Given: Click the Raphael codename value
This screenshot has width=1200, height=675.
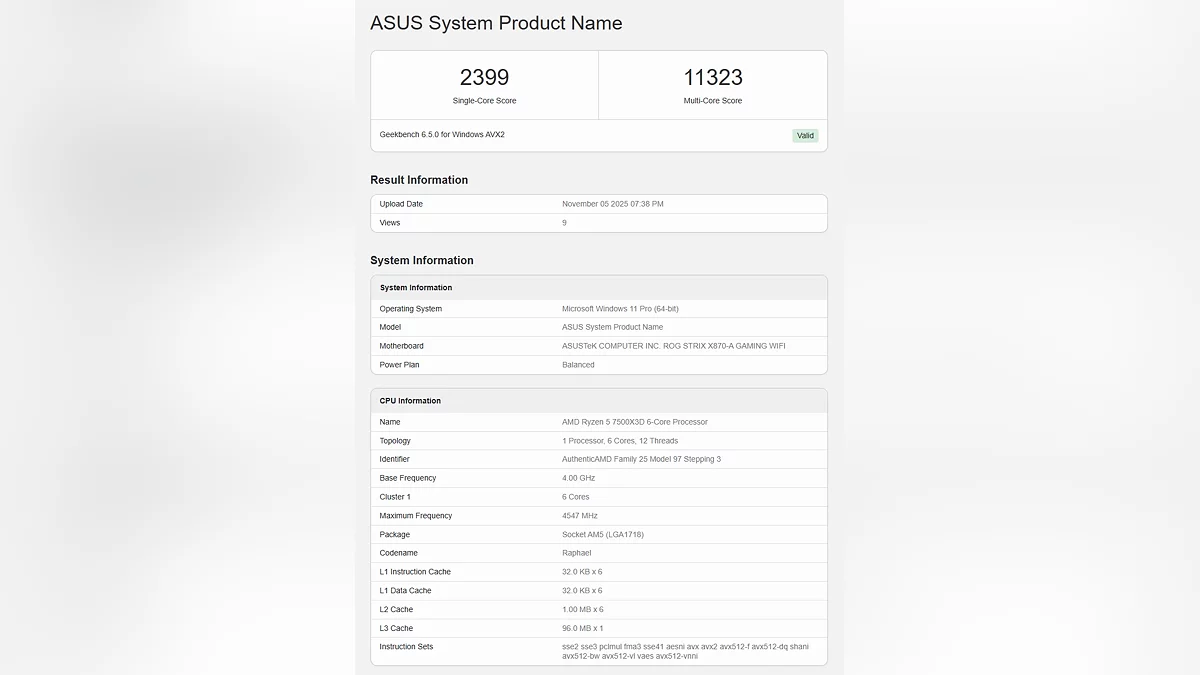Looking at the screenshot, I should tap(576, 553).
